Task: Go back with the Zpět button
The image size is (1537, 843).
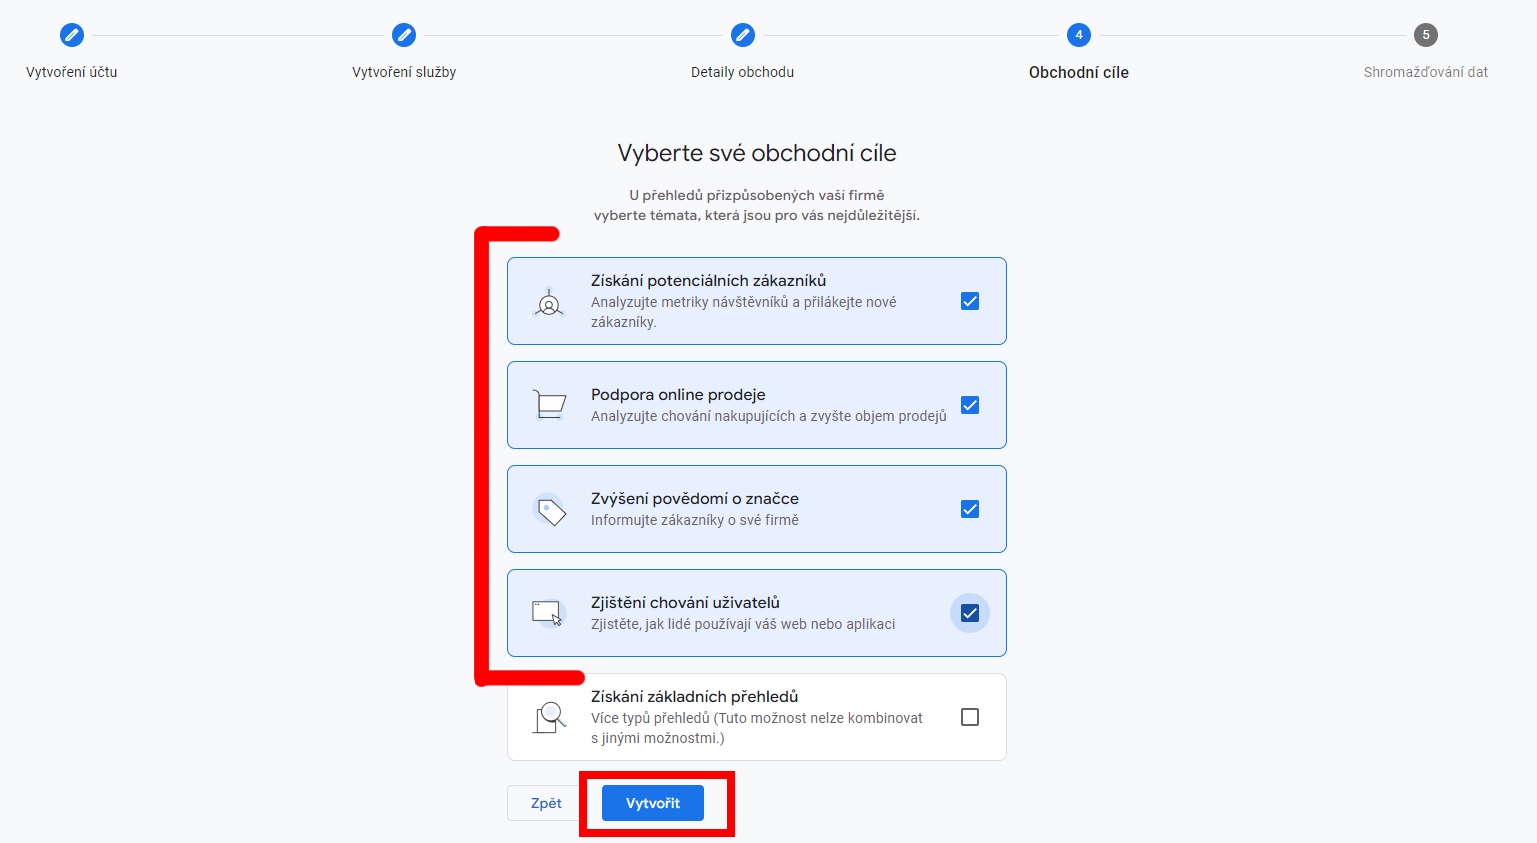Action: (546, 803)
